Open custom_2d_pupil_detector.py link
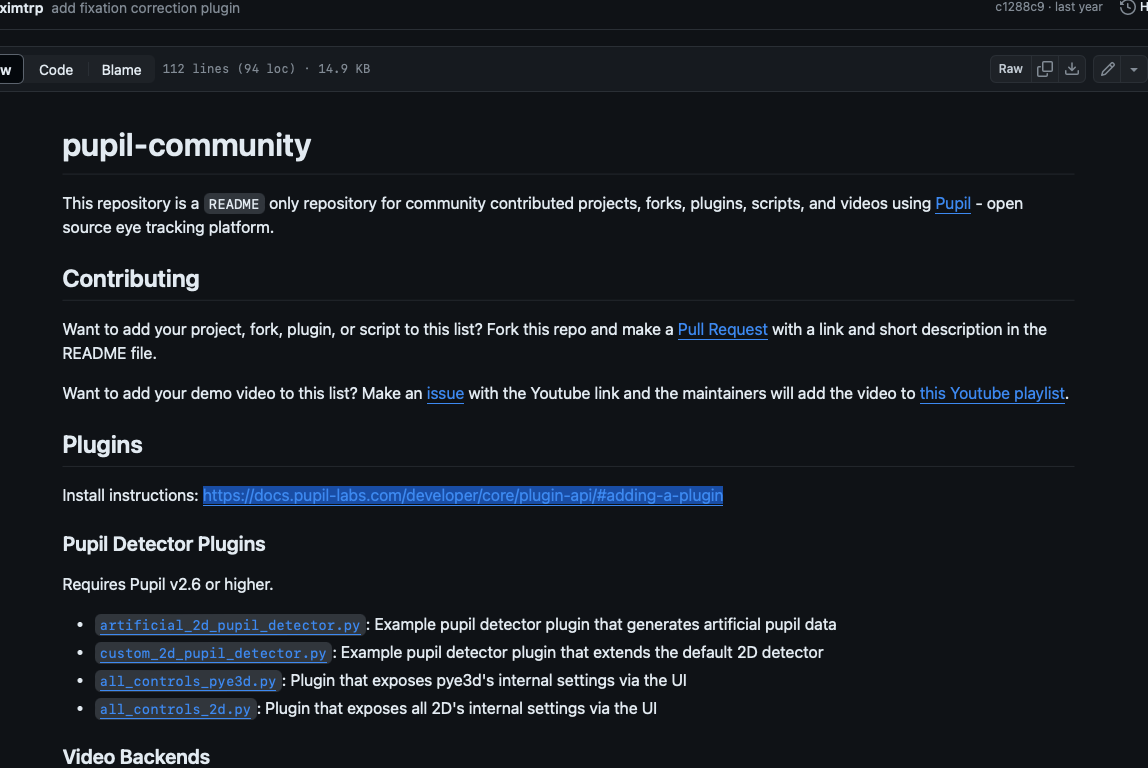Screen dimensions: 1148x768 (x=213, y=652)
